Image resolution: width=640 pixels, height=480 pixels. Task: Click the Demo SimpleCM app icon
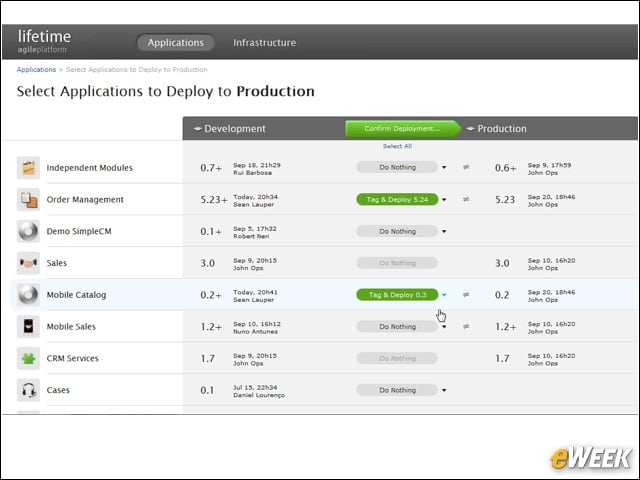[x=28, y=231]
